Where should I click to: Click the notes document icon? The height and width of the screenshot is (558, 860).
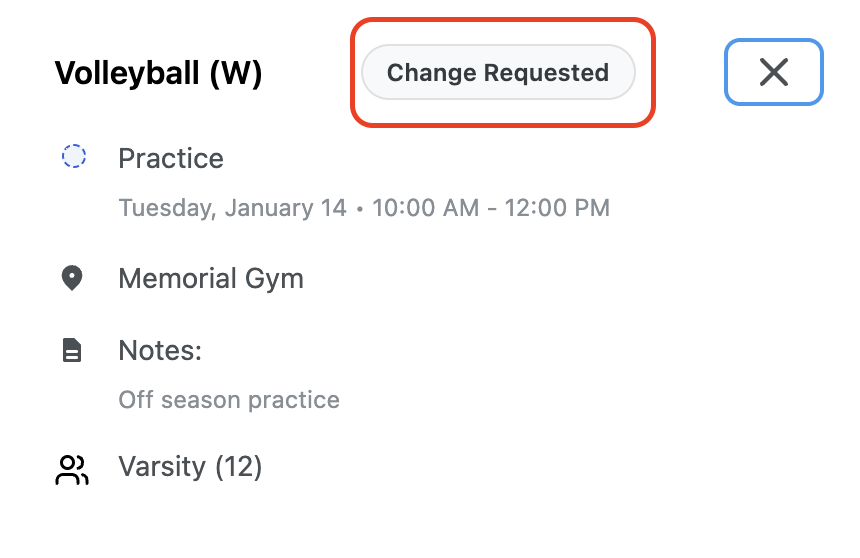pyautogui.click(x=72, y=350)
